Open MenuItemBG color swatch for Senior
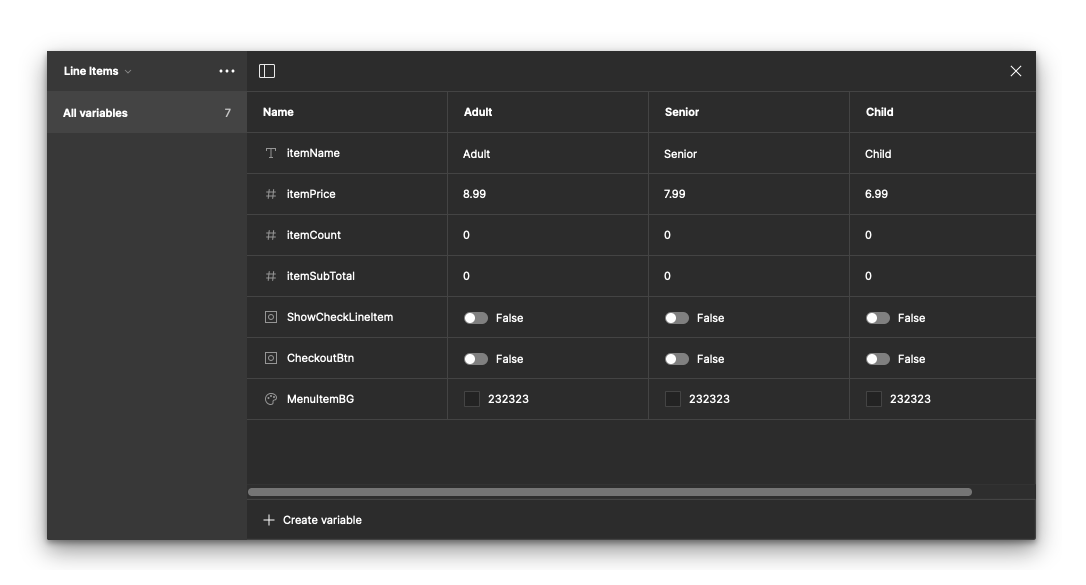Screen dimensions: 1086x585 [673, 399]
